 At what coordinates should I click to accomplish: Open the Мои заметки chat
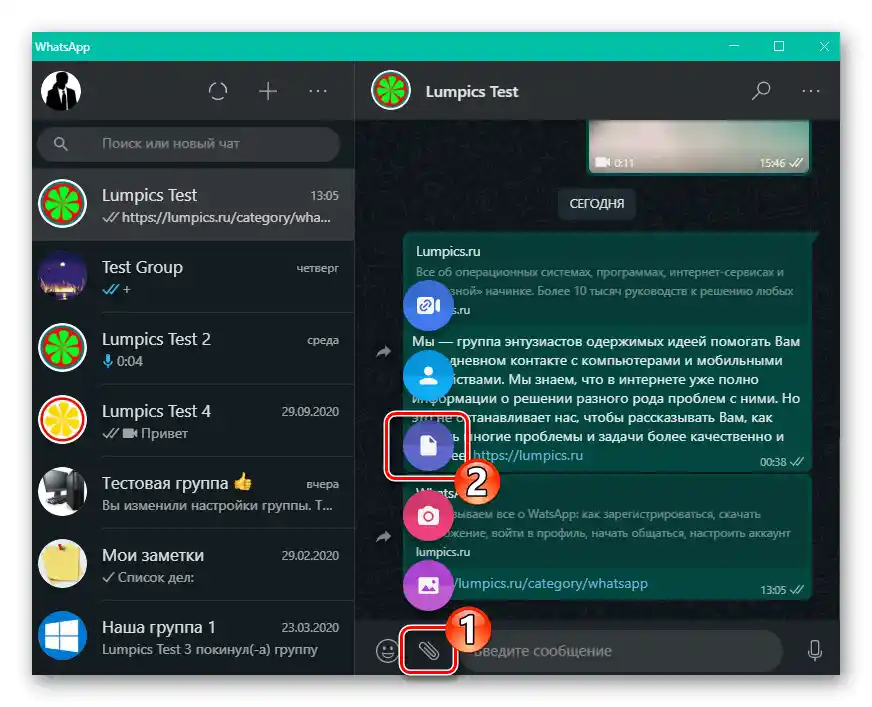click(193, 565)
